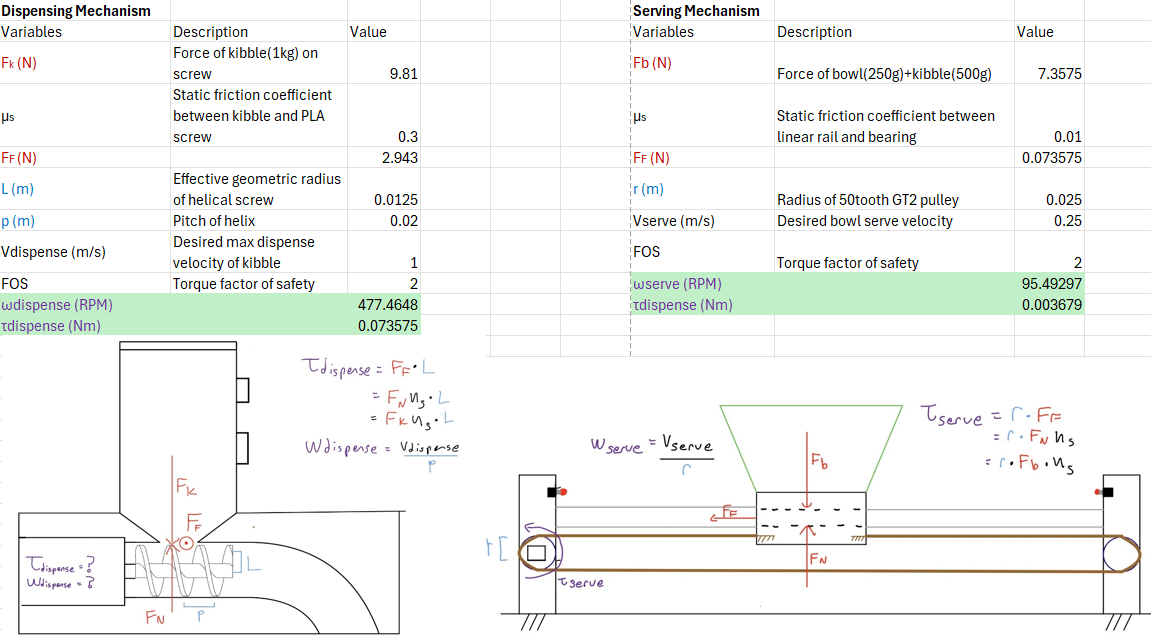Click the 'Pitch of helix' description cell
Image resolution: width=1151 pixels, height=637 pixels.
pos(259,221)
